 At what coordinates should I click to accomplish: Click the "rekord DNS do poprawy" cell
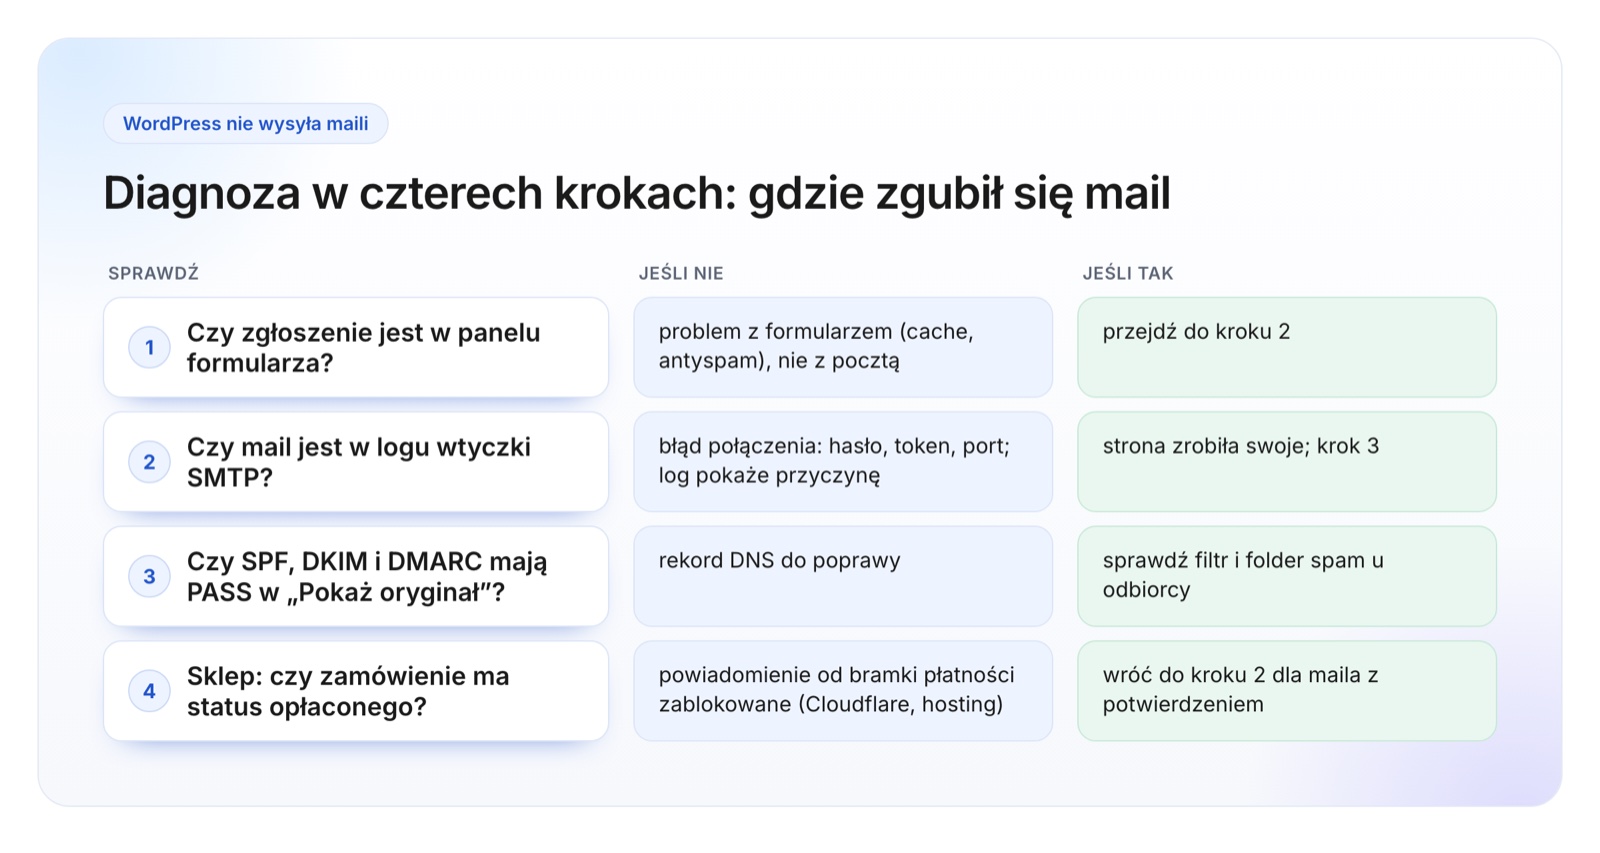tap(843, 576)
